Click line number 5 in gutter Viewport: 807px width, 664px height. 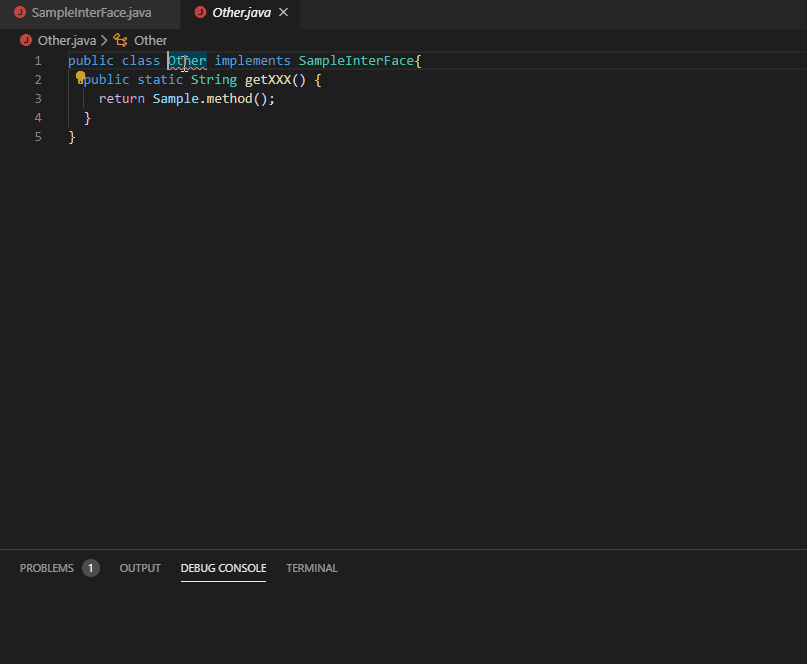click(x=38, y=137)
